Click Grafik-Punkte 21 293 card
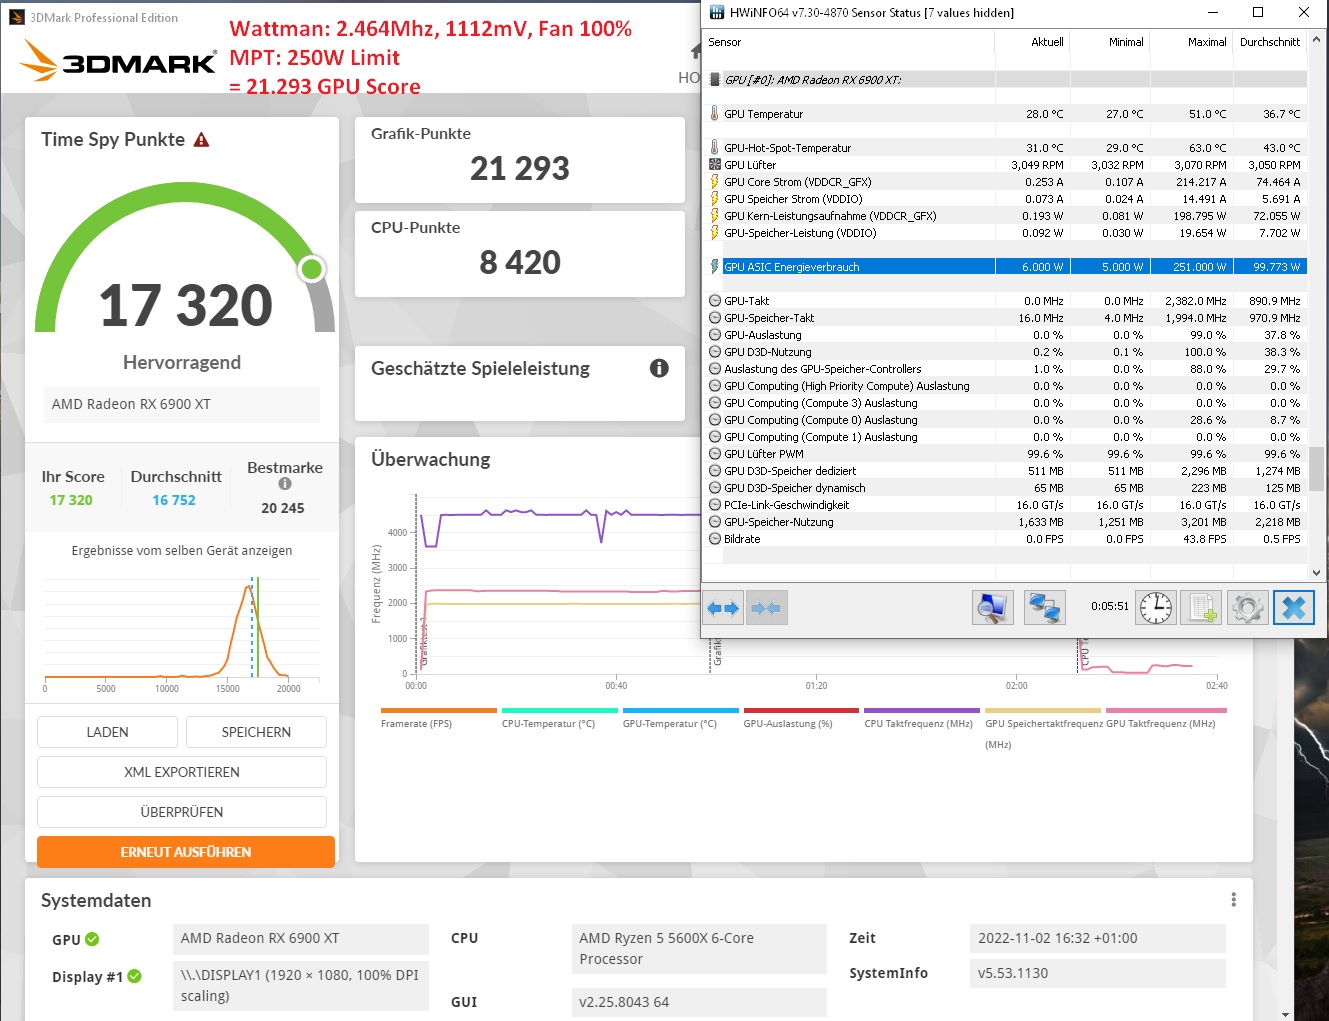The width and height of the screenshot is (1329, 1021). tap(520, 160)
